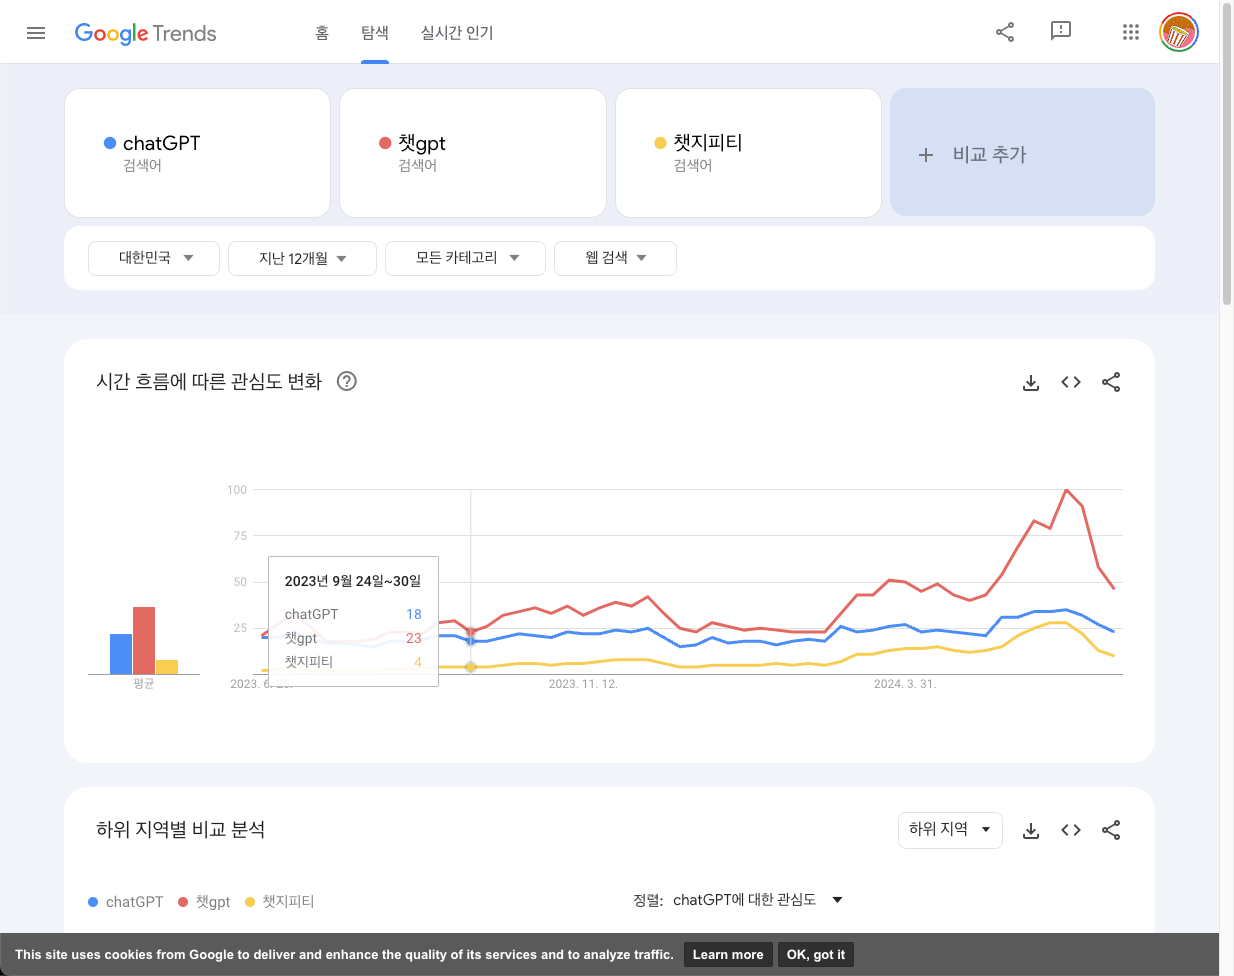This screenshot has width=1234, height=976.
Task: Expand the 하위 지역 selector
Action: point(949,830)
